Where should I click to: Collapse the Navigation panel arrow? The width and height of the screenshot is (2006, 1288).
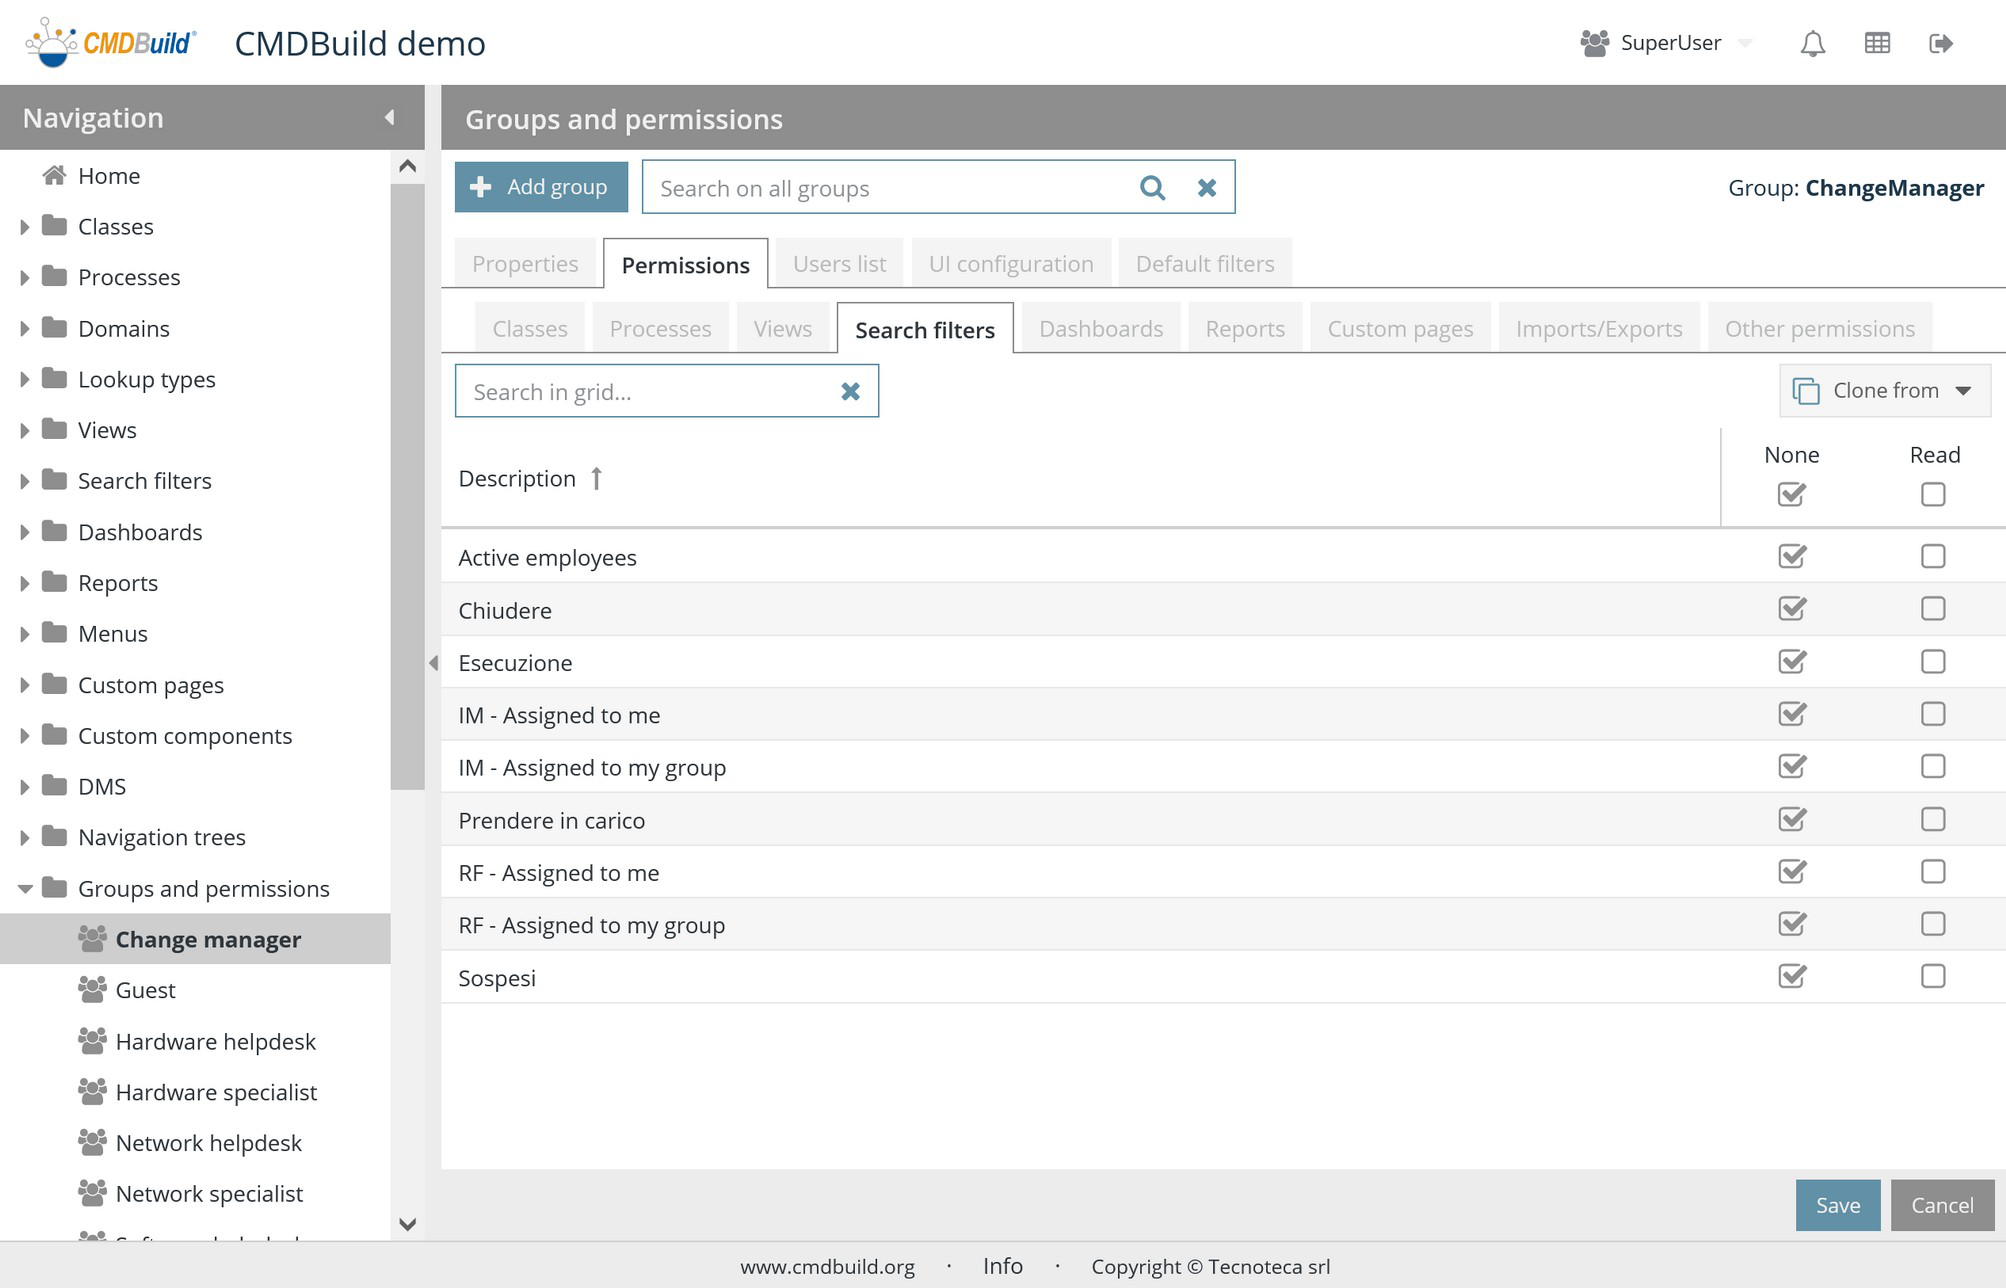(x=389, y=118)
